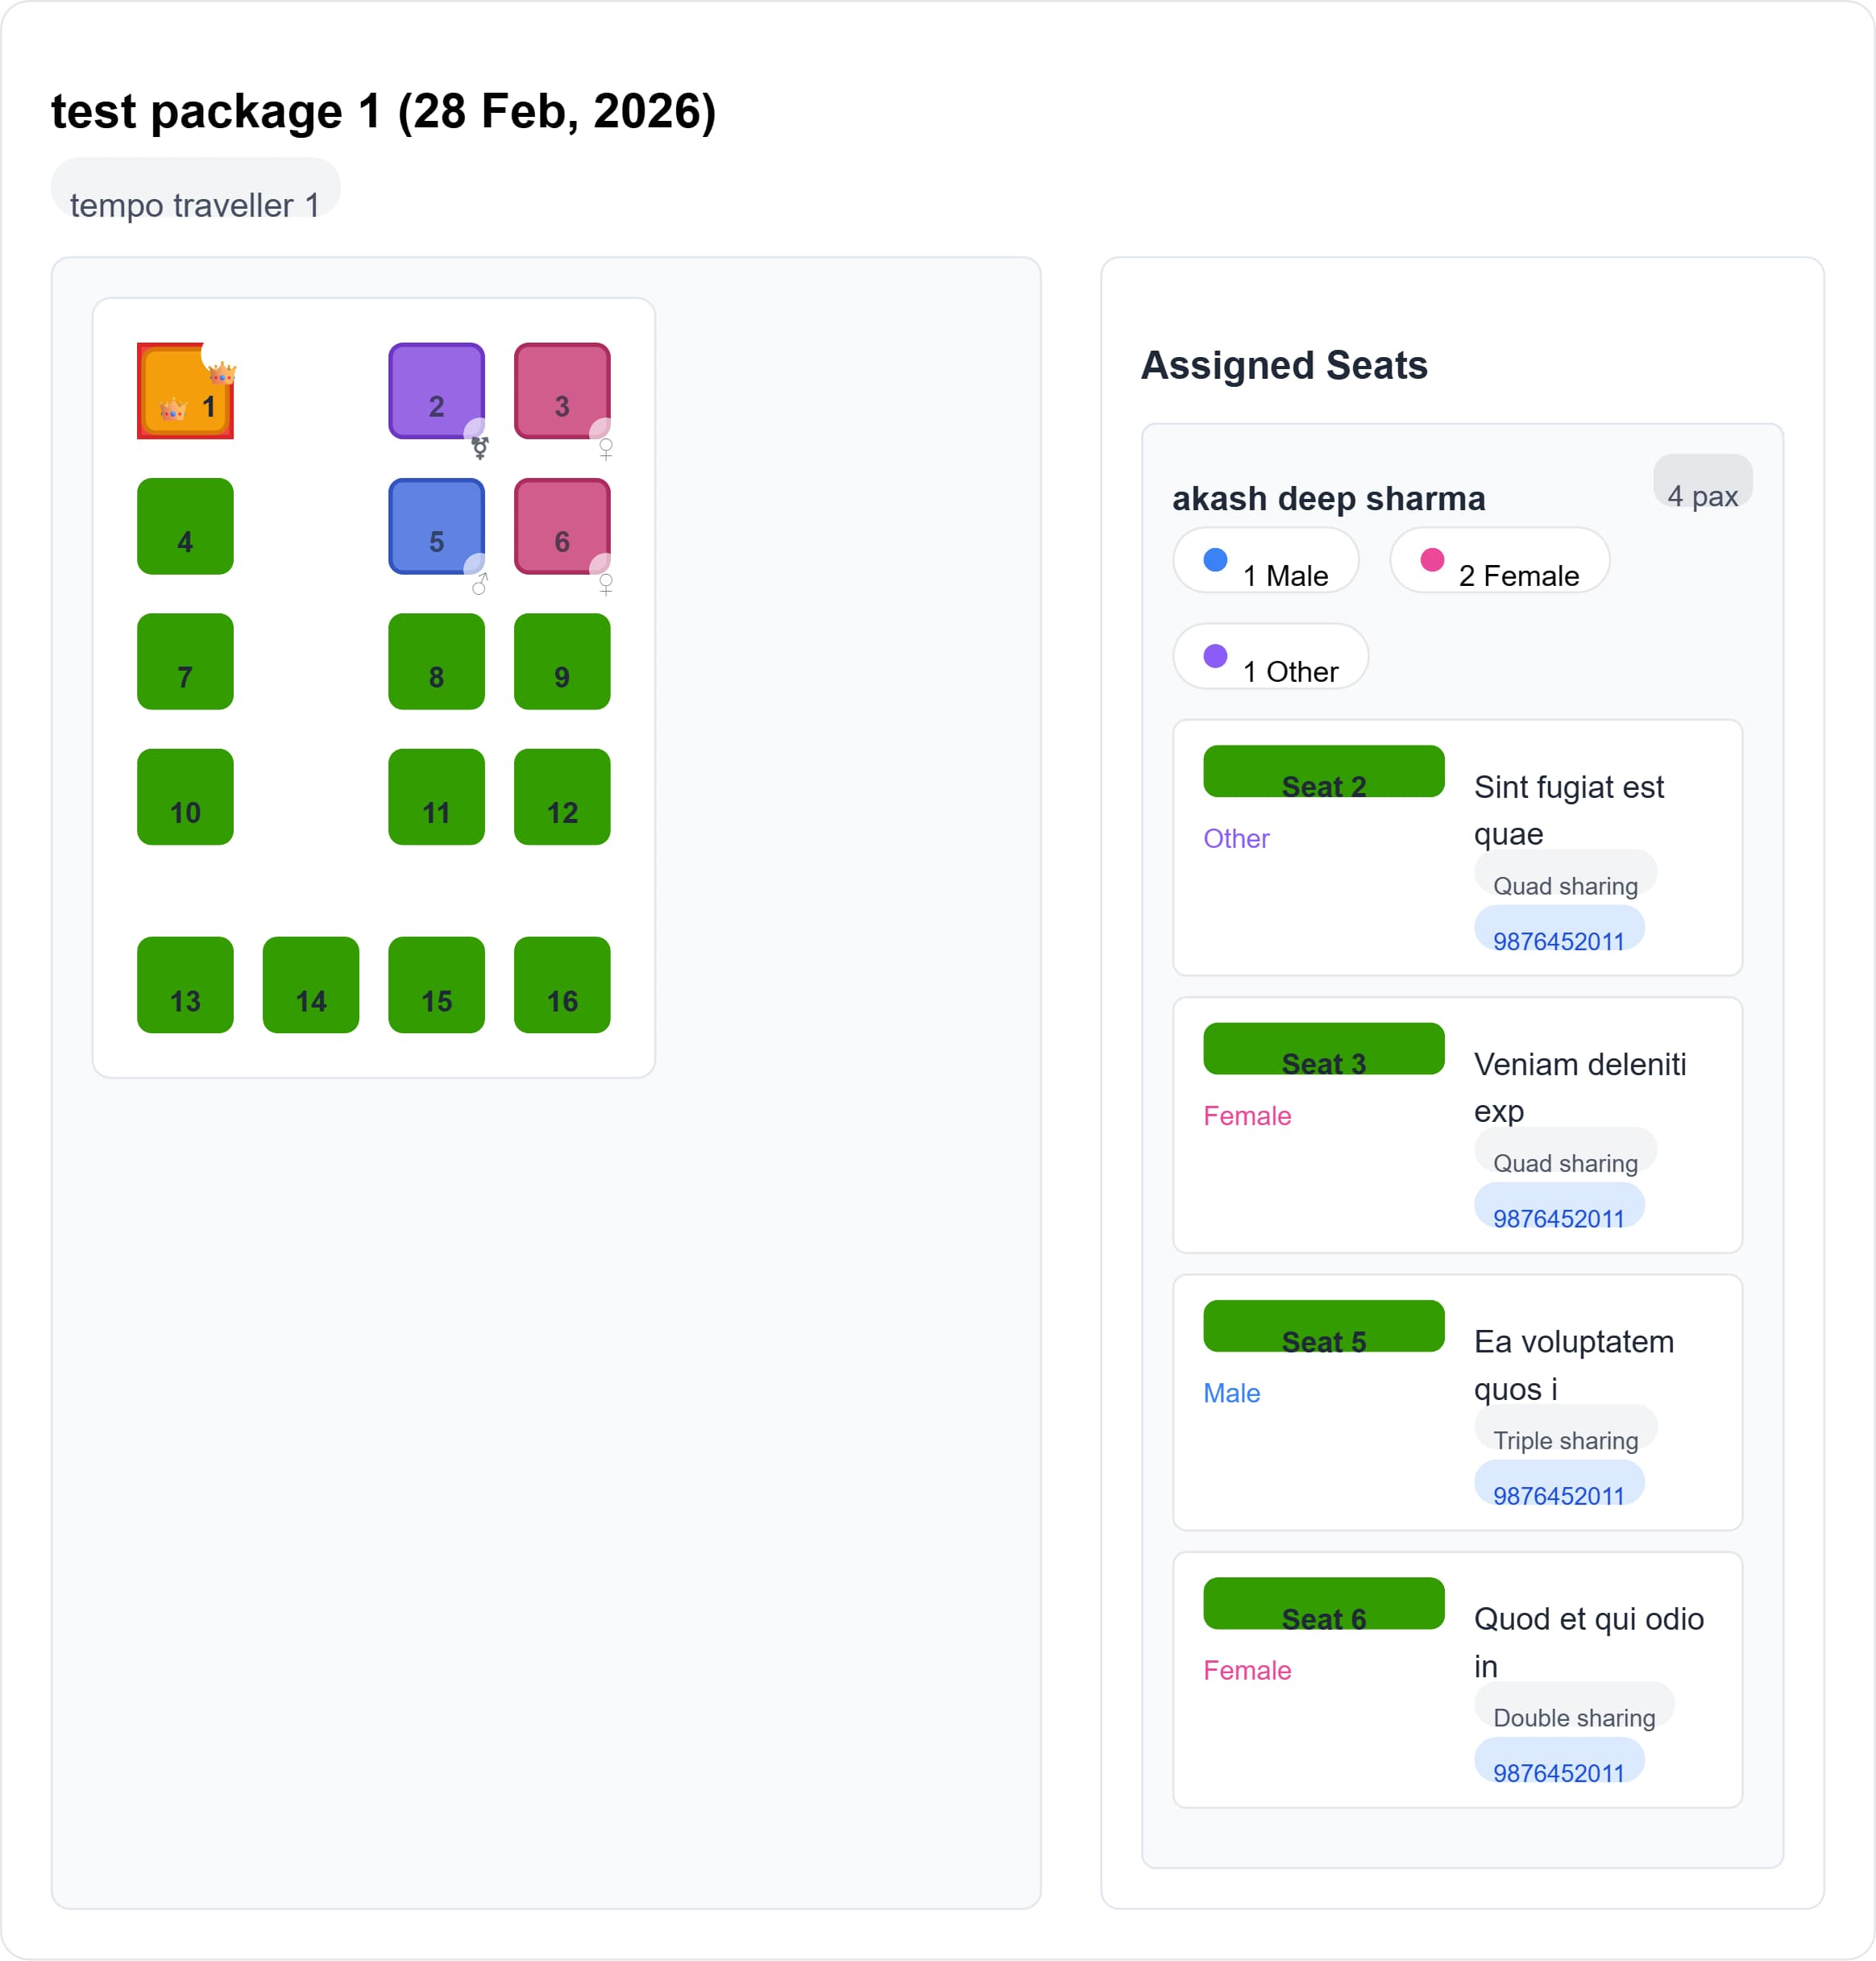Viewport: 1876px width, 1961px height.
Task: Select pink female seat 3
Action: tap(562, 391)
